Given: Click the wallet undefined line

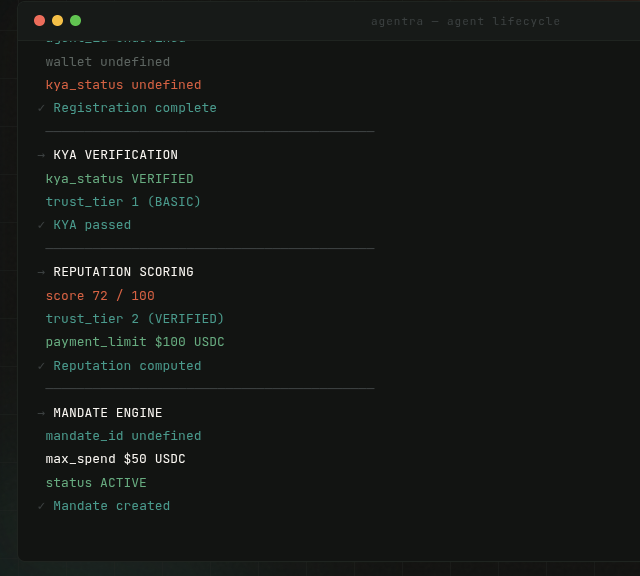Looking at the screenshot, I should pyautogui.click(x=108, y=62).
